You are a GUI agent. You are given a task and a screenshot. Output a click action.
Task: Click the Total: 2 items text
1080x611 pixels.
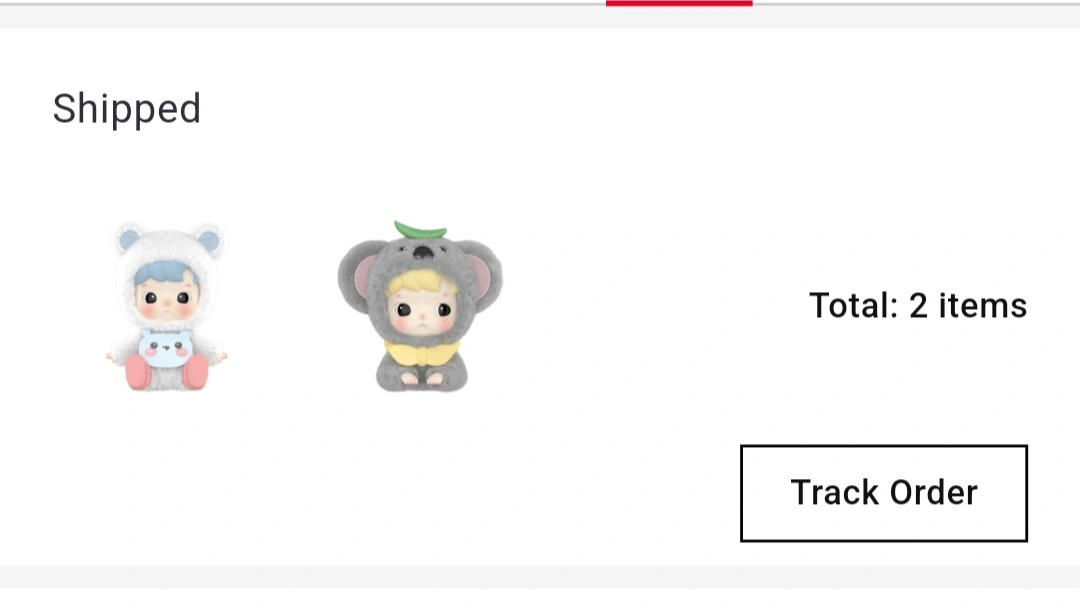pyautogui.click(x=918, y=305)
